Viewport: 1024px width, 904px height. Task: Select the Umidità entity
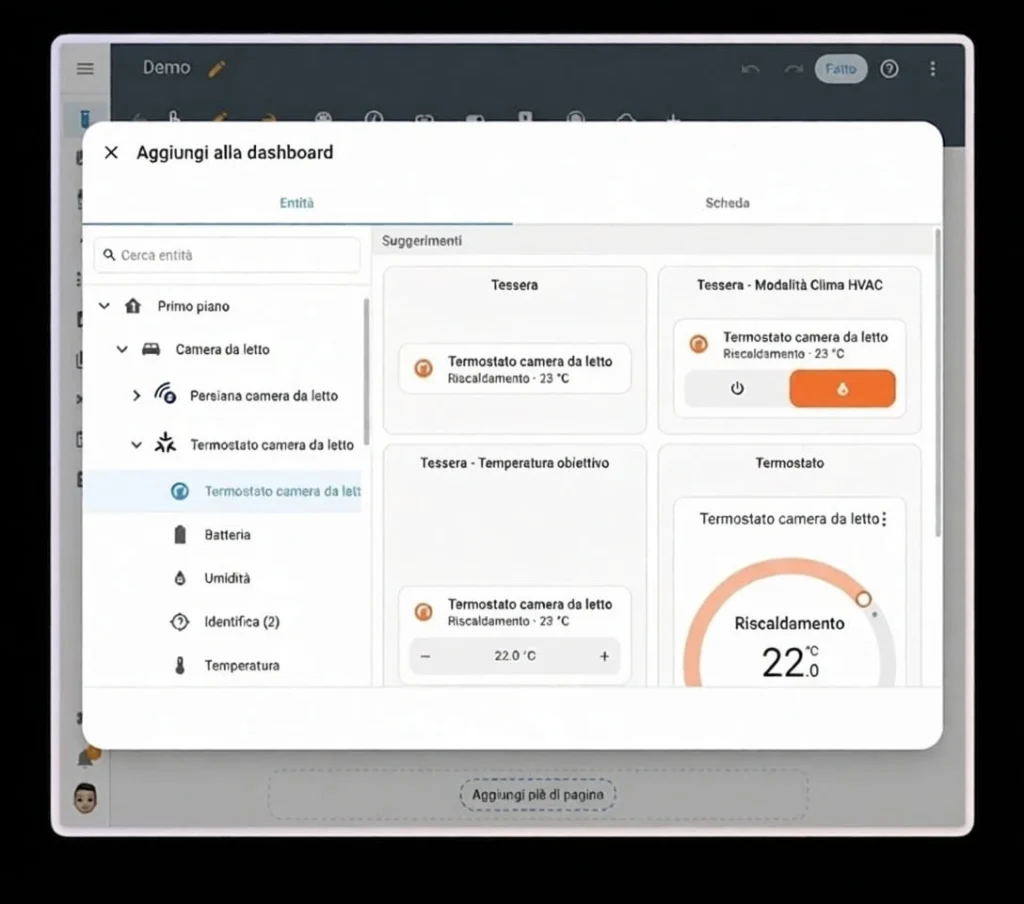222,578
